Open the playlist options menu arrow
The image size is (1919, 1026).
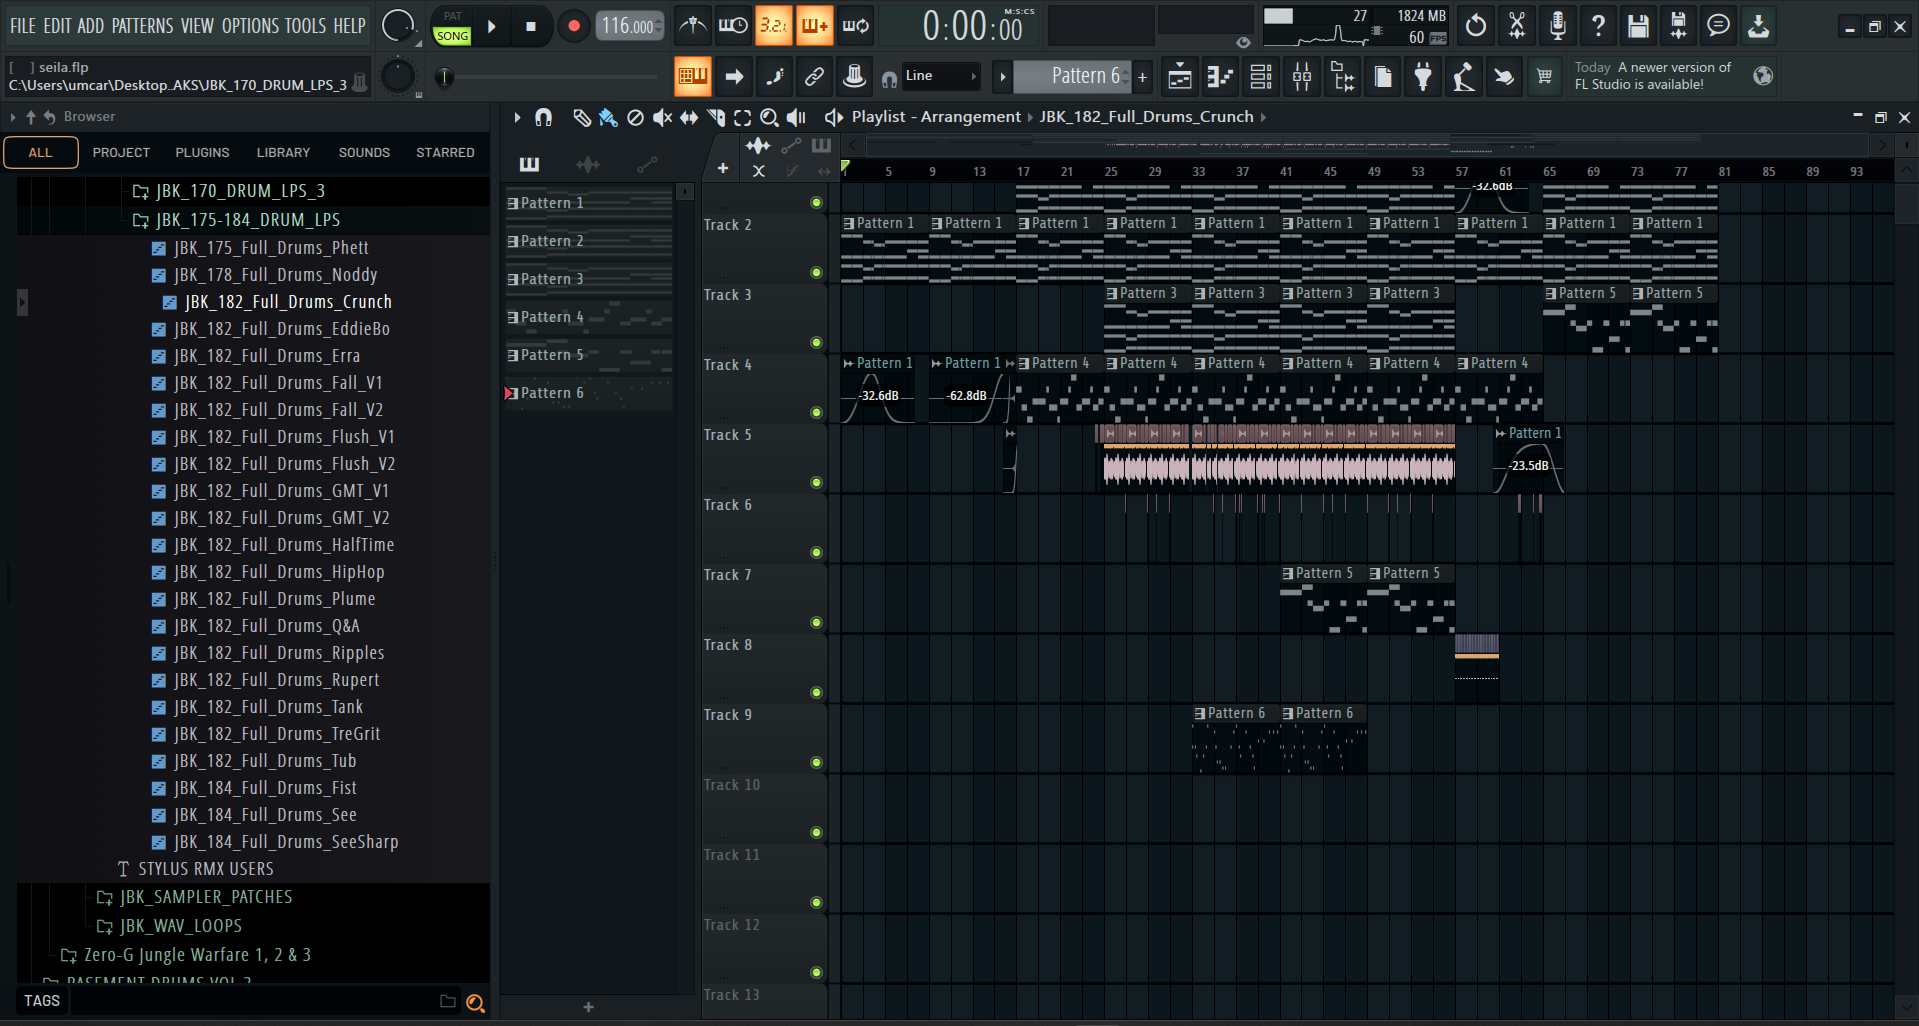(517, 117)
